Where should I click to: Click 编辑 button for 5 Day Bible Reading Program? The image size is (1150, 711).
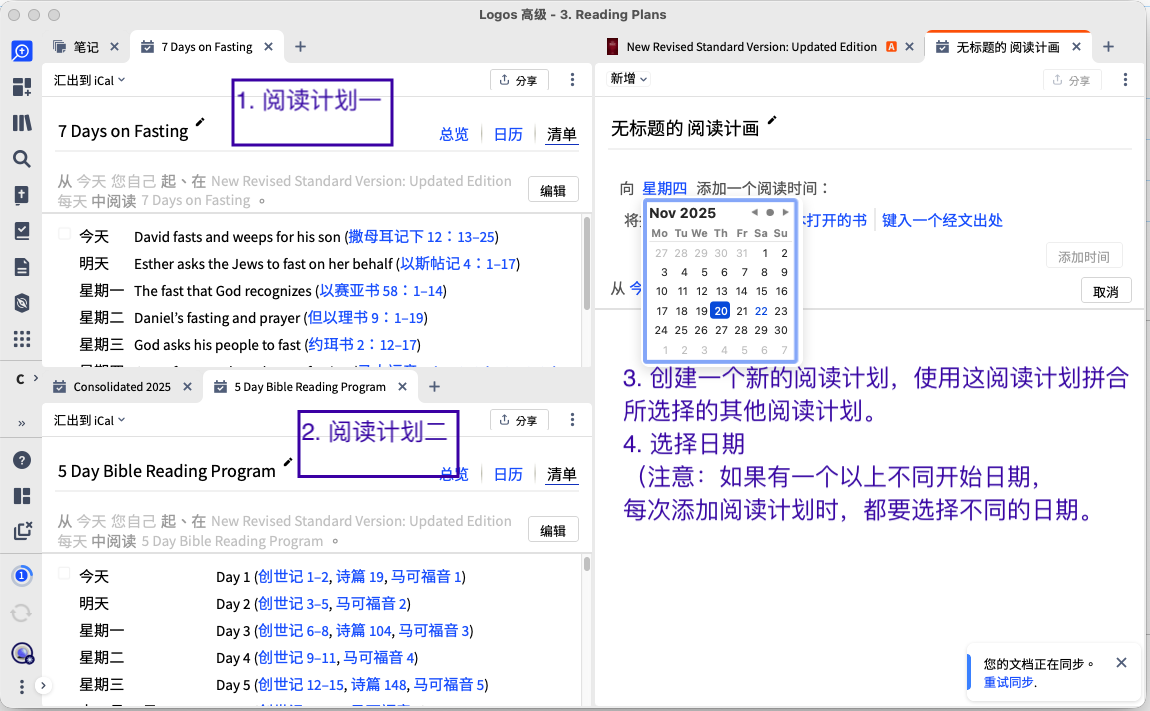(x=553, y=530)
